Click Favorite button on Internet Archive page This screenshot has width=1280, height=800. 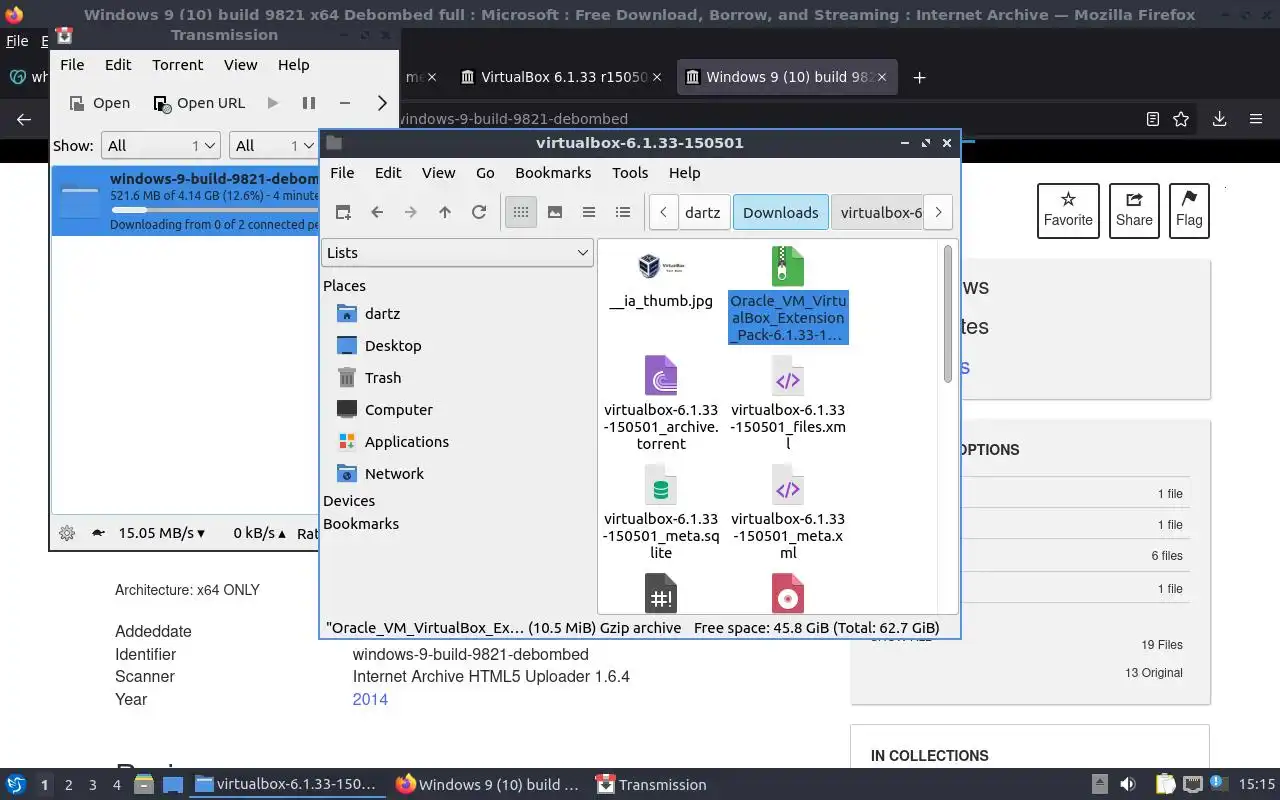tap(1068, 210)
